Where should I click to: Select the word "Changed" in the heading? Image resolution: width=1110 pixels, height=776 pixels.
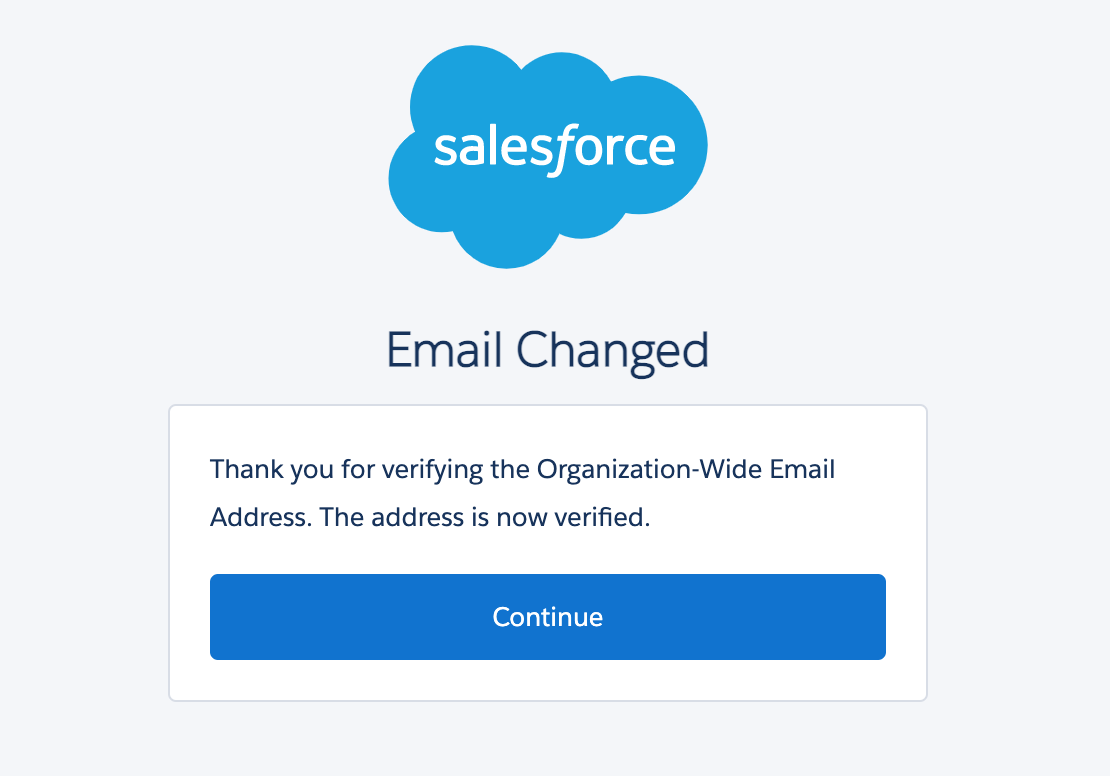click(612, 351)
